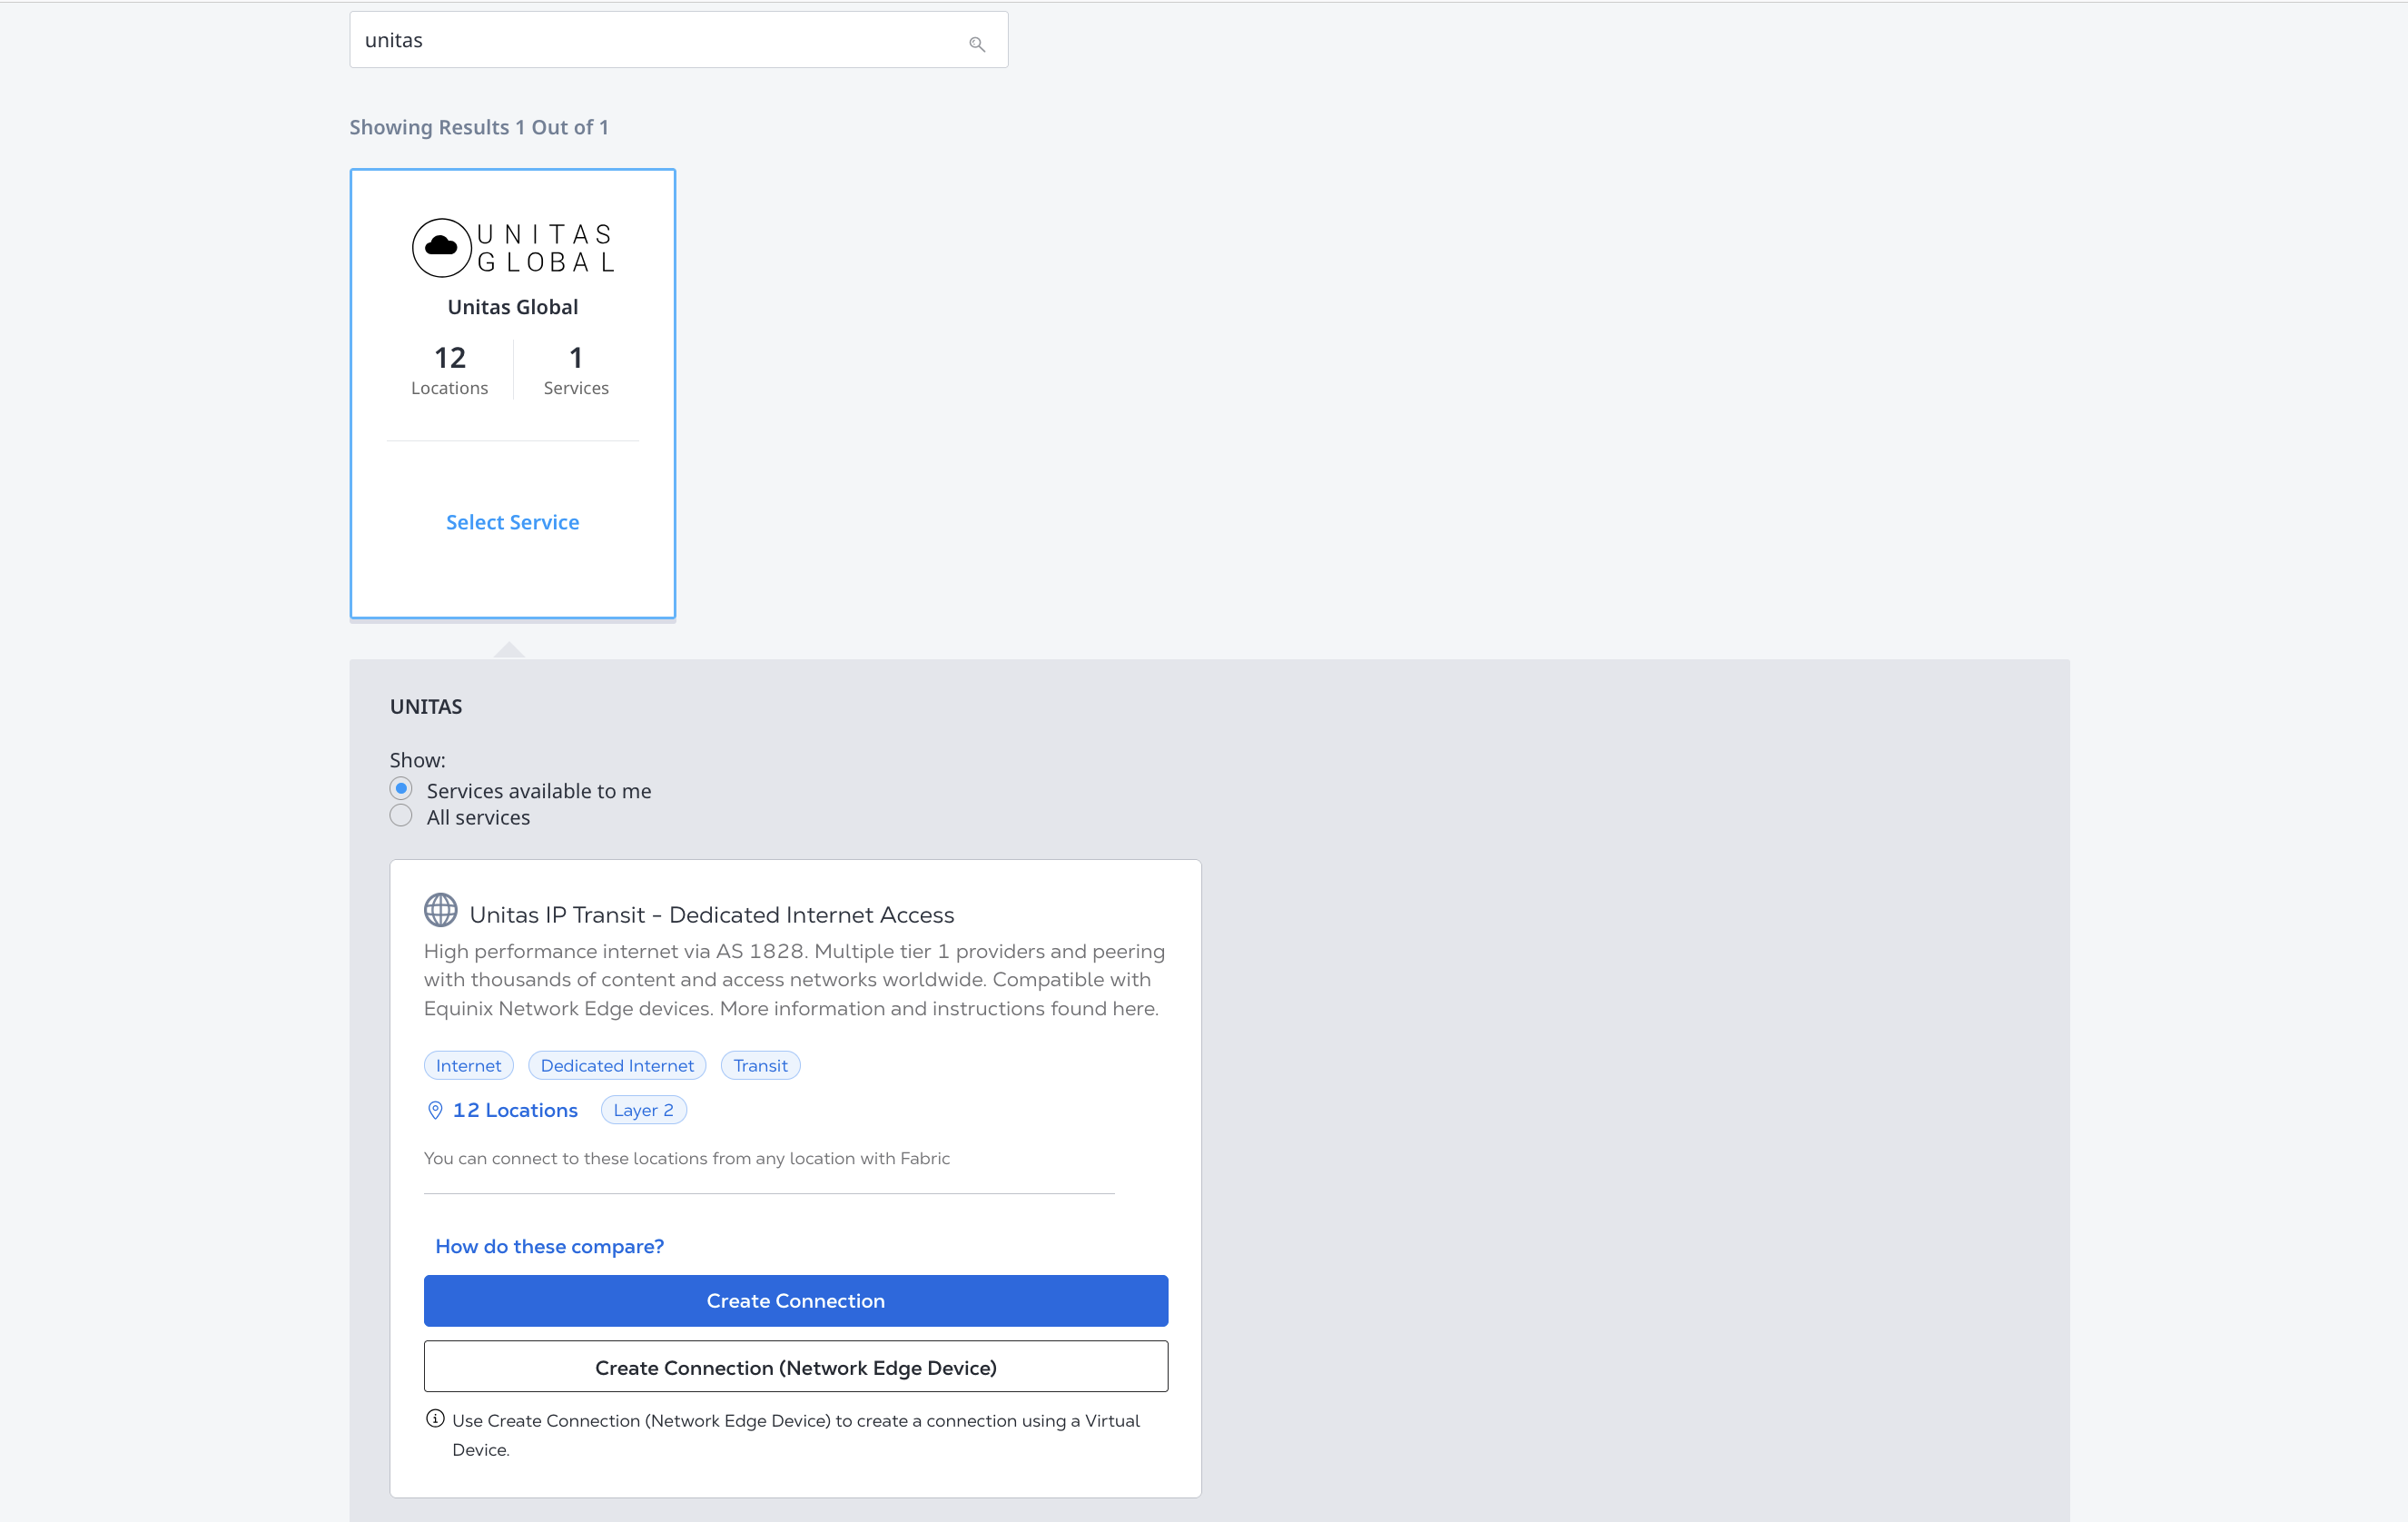Click the Transit tag
The height and width of the screenshot is (1522, 2408).
(761, 1066)
